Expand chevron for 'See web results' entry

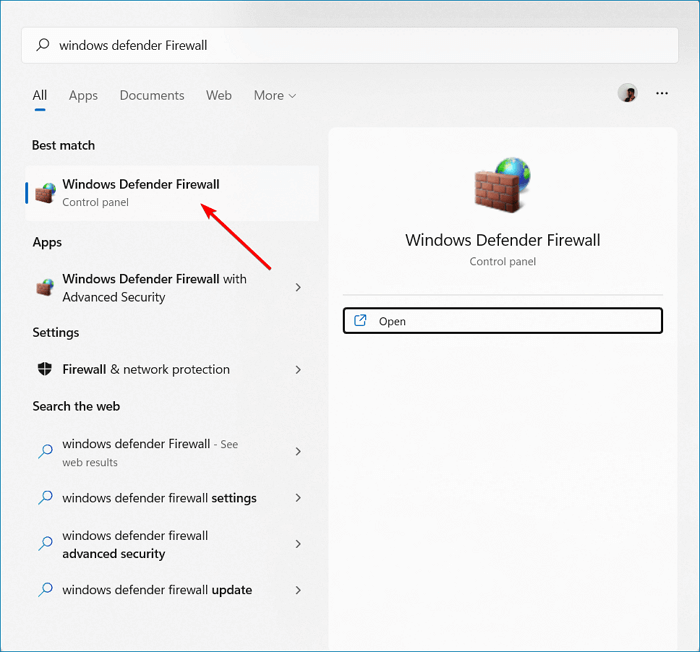coord(298,451)
